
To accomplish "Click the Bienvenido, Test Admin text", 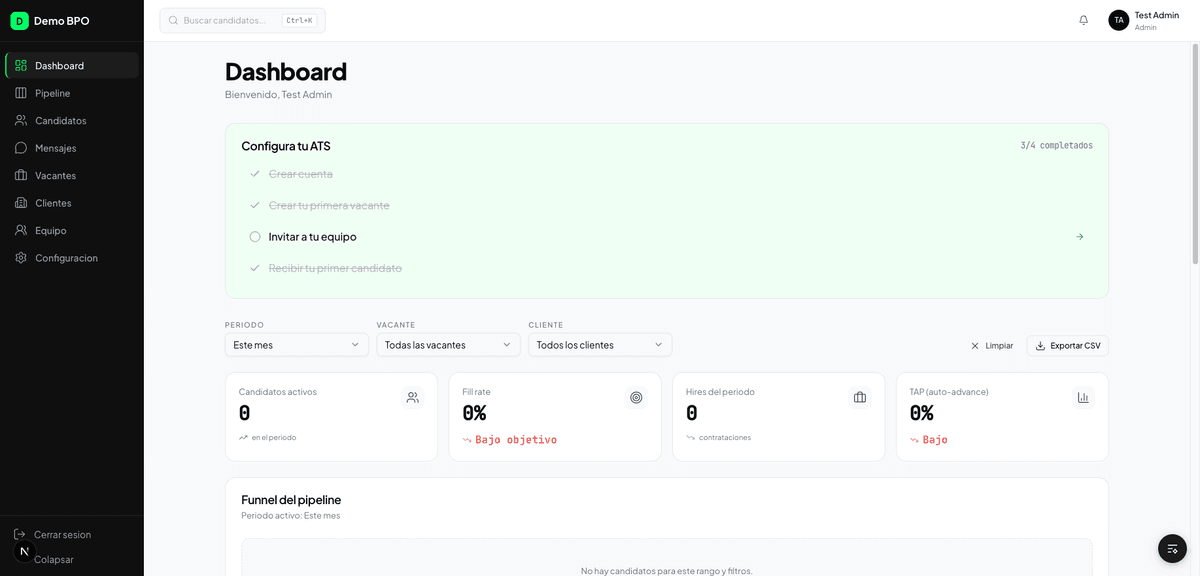I will (x=279, y=95).
